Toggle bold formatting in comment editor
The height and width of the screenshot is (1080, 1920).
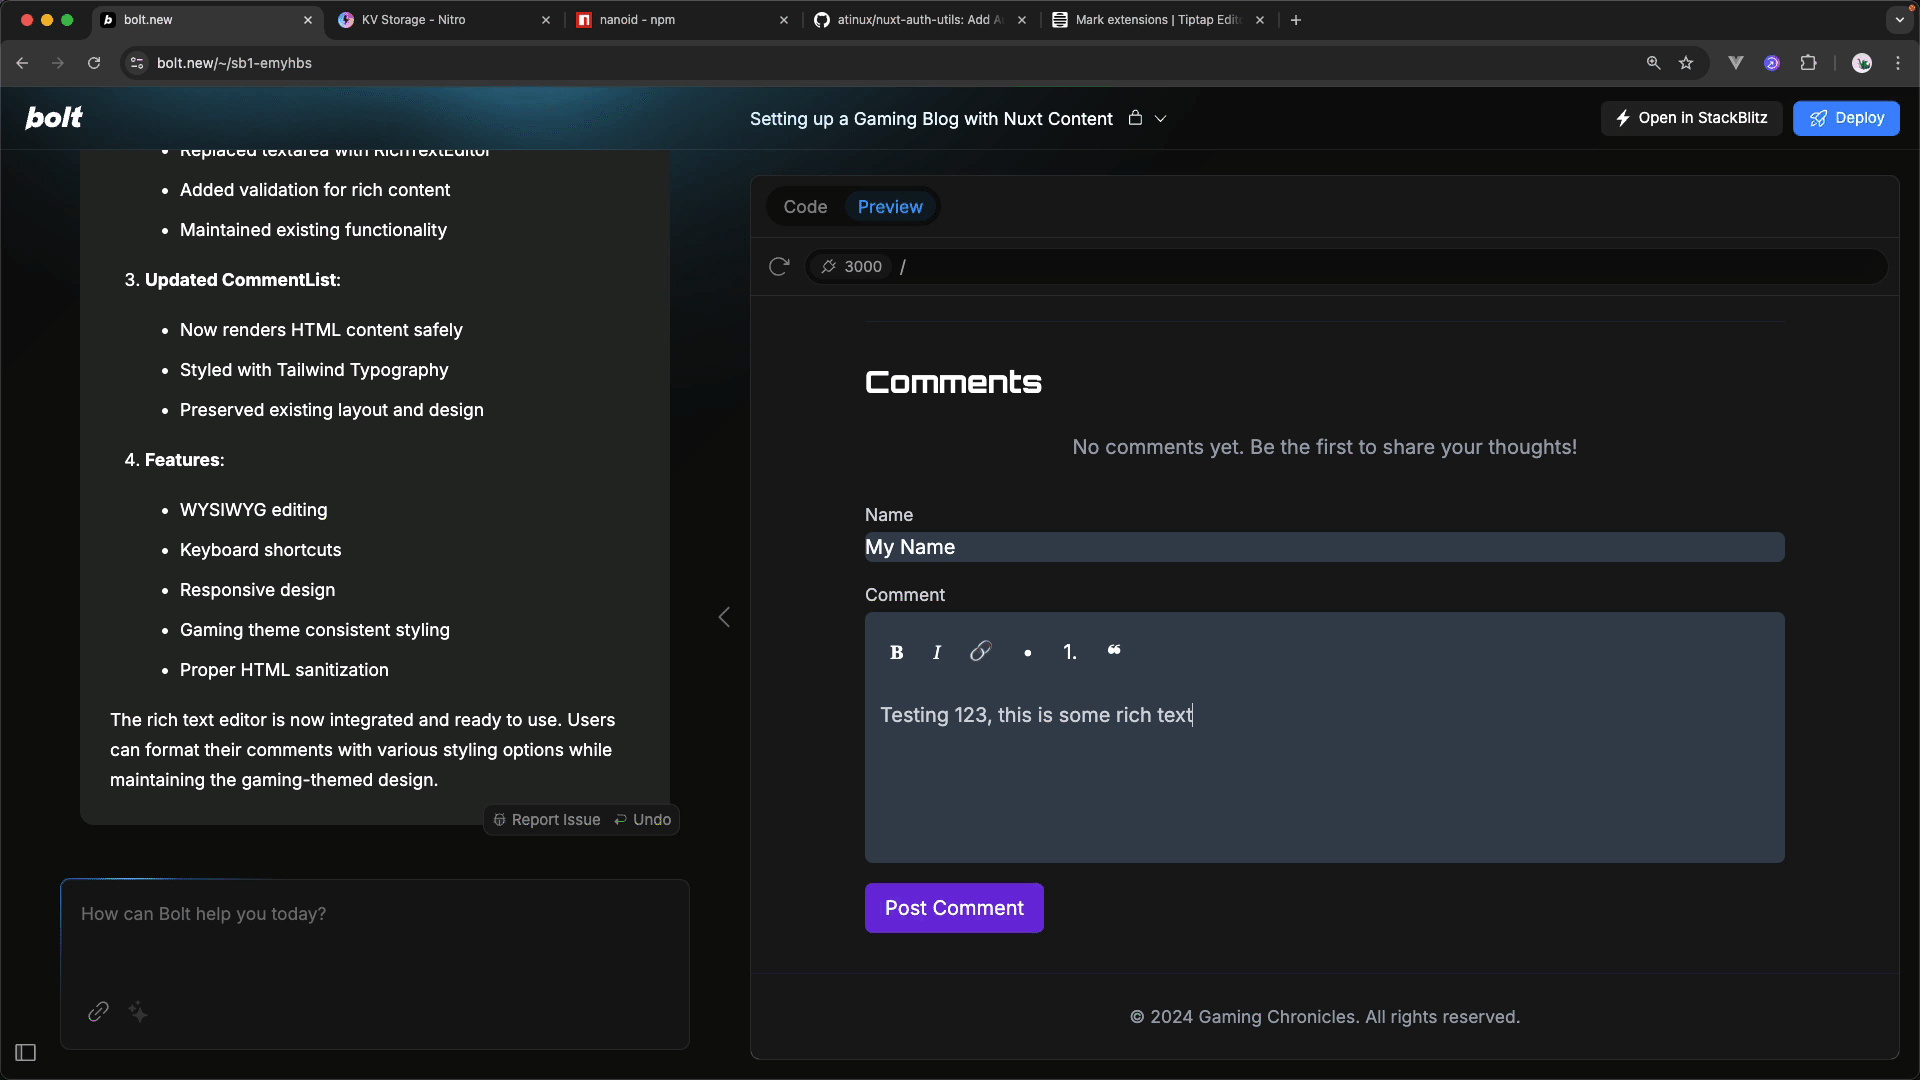[x=896, y=652]
